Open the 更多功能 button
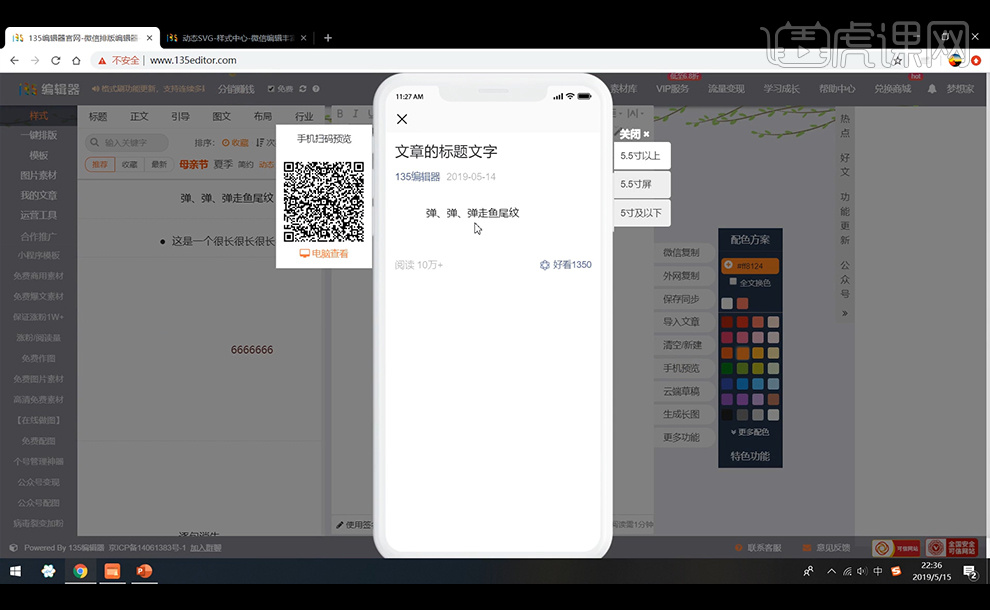The width and height of the screenshot is (990, 610). click(x=681, y=438)
